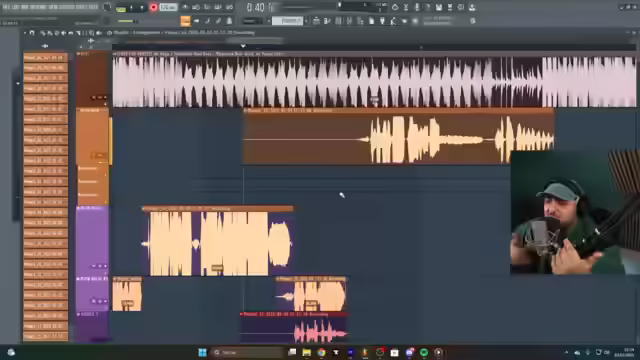Select the Draw pencil tool in playlist
This screenshot has width=640, height=360.
(x=42, y=33)
